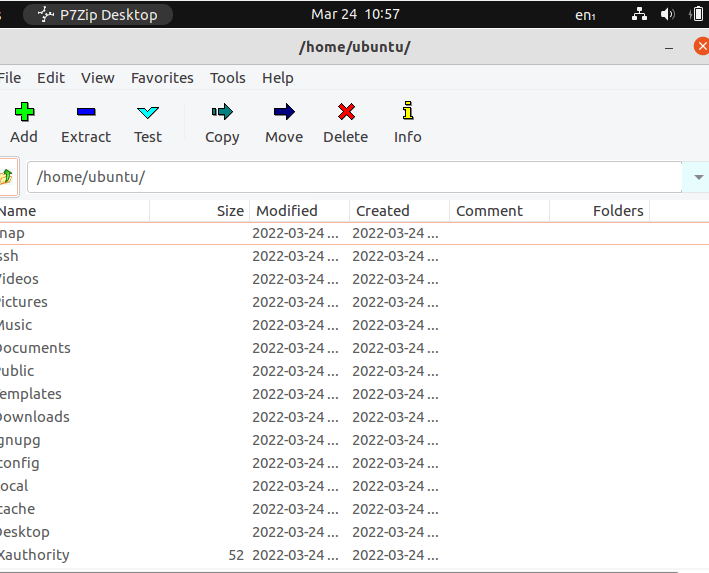The height and width of the screenshot is (573, 709).
Task: Open the Edit menu
Action: (51, 78)
